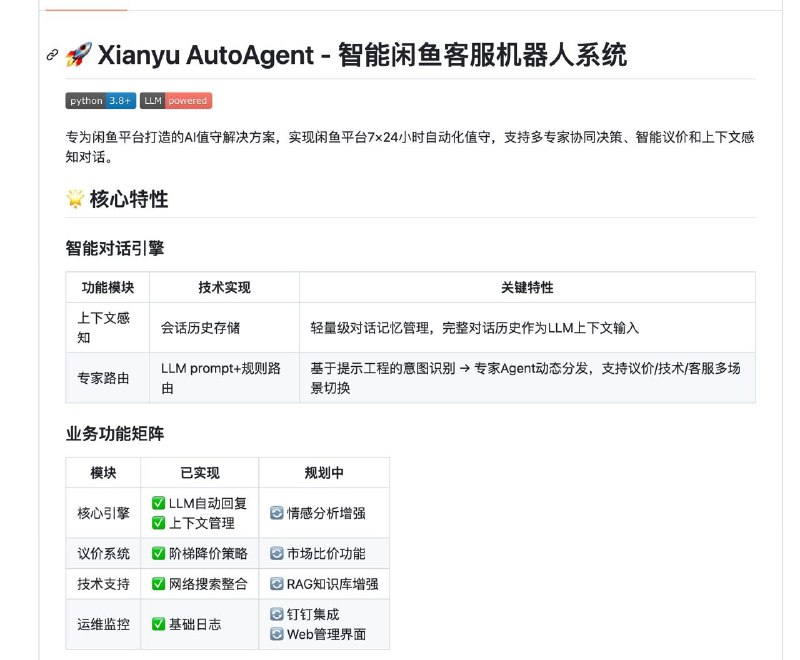
Task: Click the green check beside 网络搜索整合
Action: pyautogui.click(x=159, y=584)
